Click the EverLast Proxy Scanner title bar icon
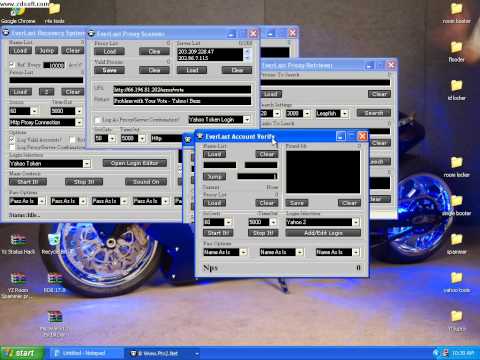 click(x=92, y=33)
